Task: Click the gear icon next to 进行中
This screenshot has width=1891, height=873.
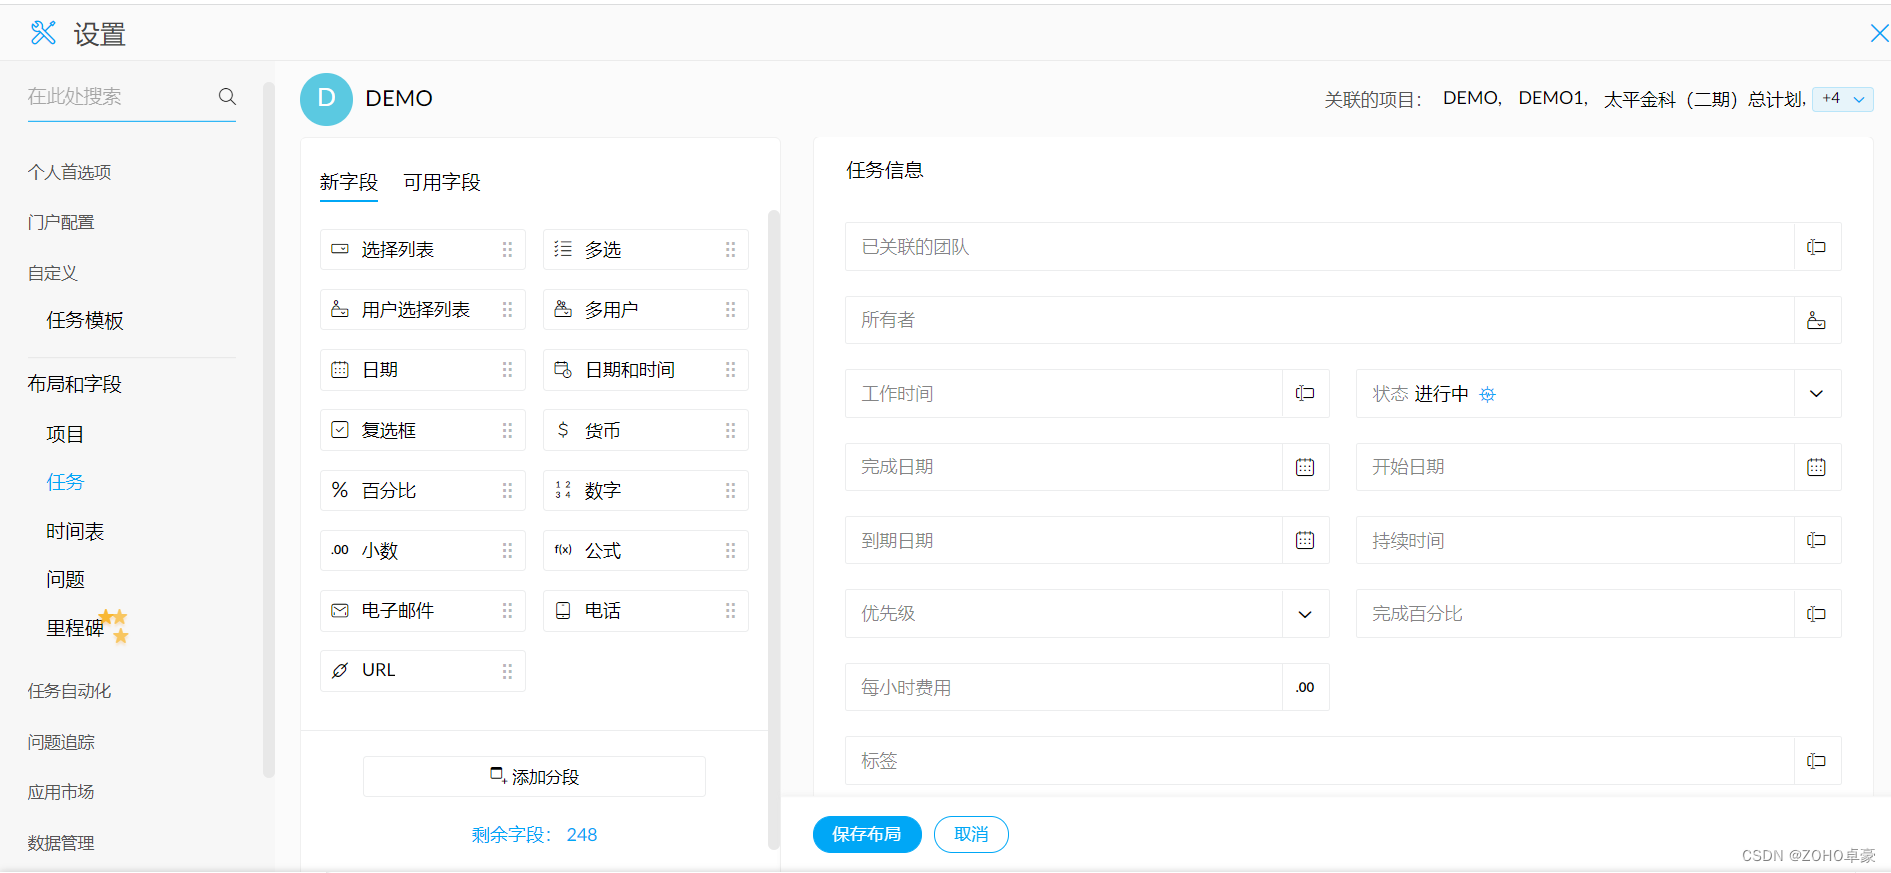Action: point(1488,394)
